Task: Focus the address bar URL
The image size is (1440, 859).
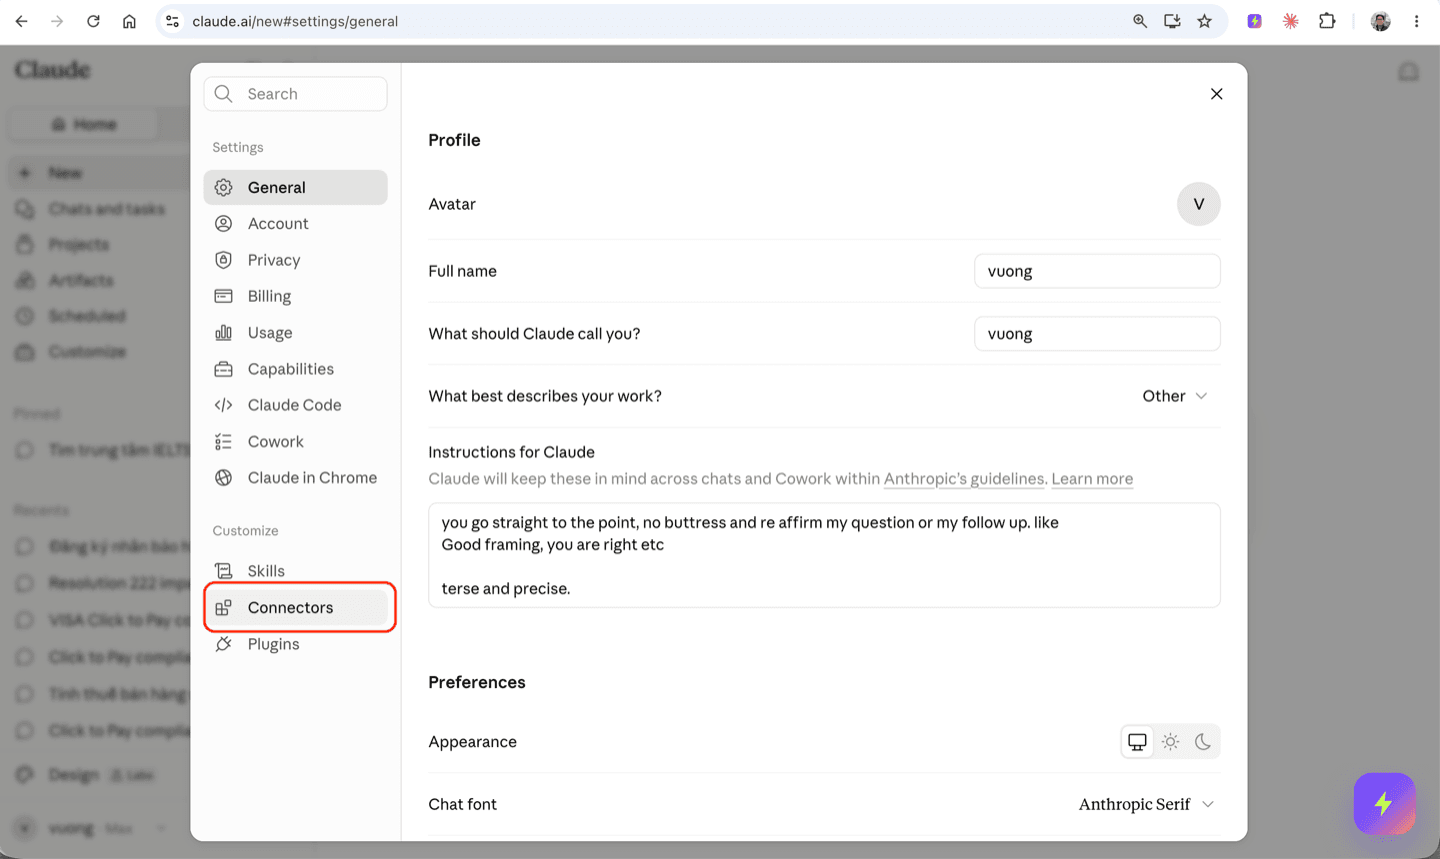Action: point(295,21)
